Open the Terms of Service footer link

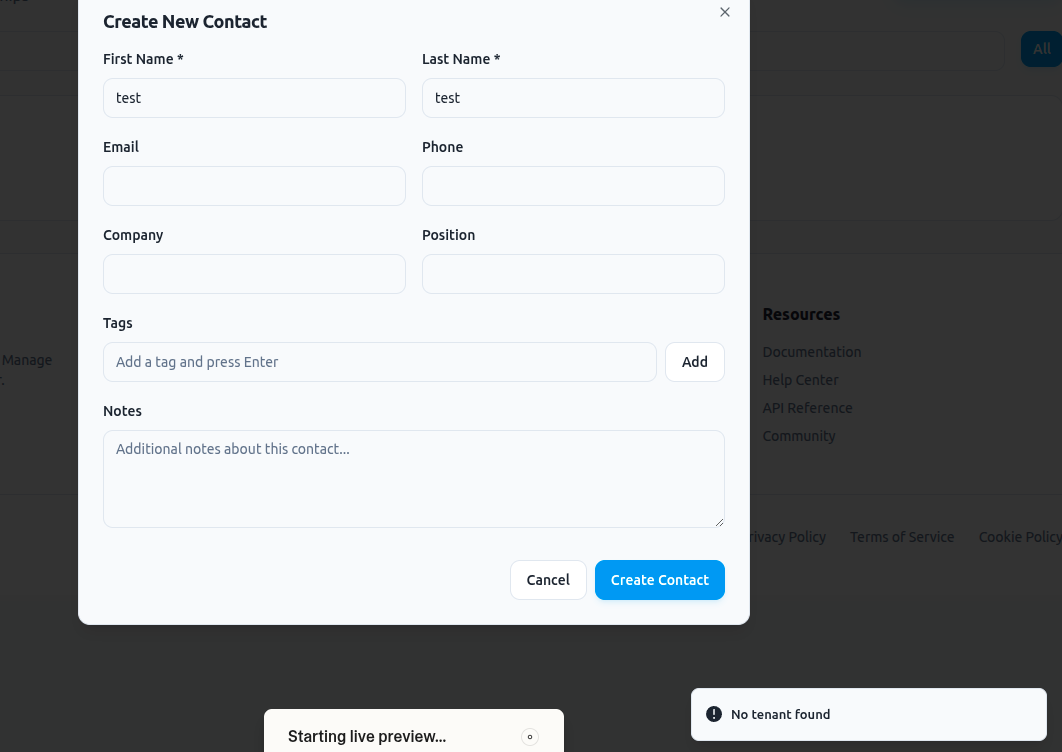pyautogui.click(x=902, y=537)
